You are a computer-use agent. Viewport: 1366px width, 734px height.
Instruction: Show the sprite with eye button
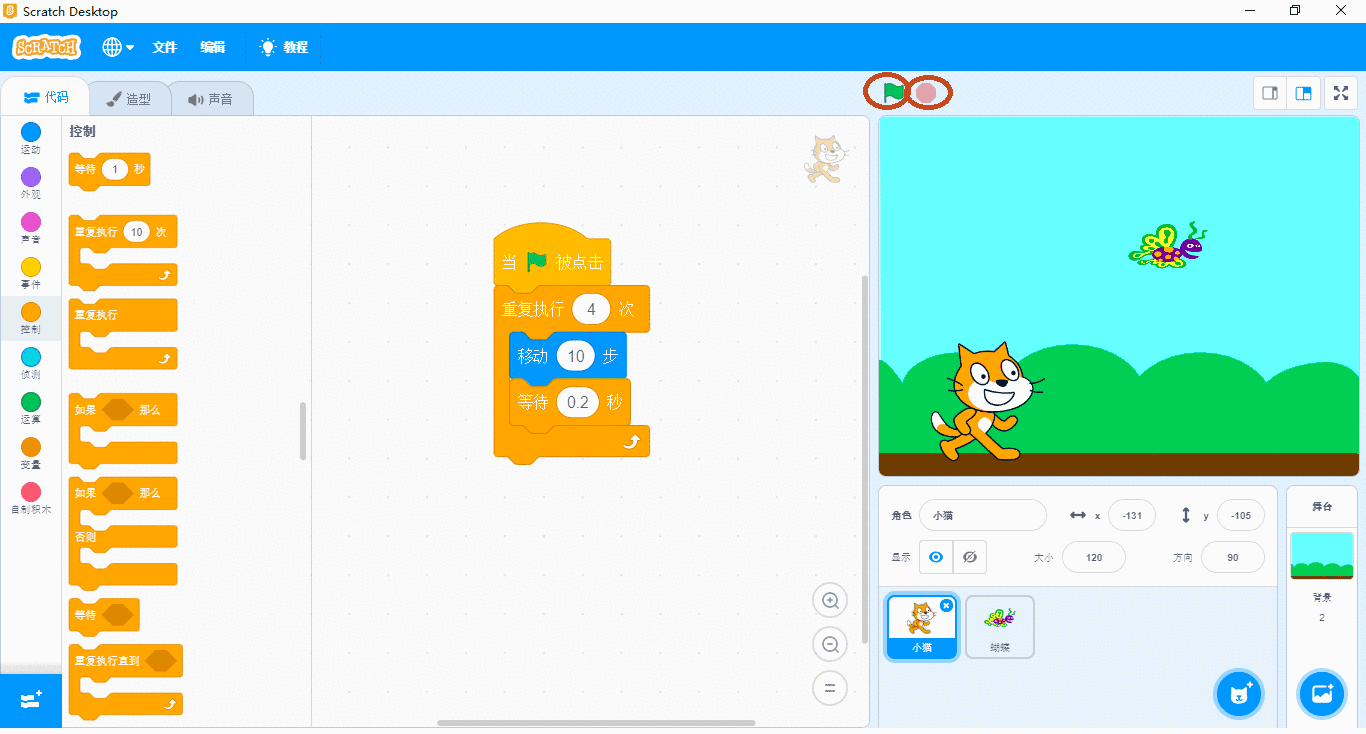[936, 557]
